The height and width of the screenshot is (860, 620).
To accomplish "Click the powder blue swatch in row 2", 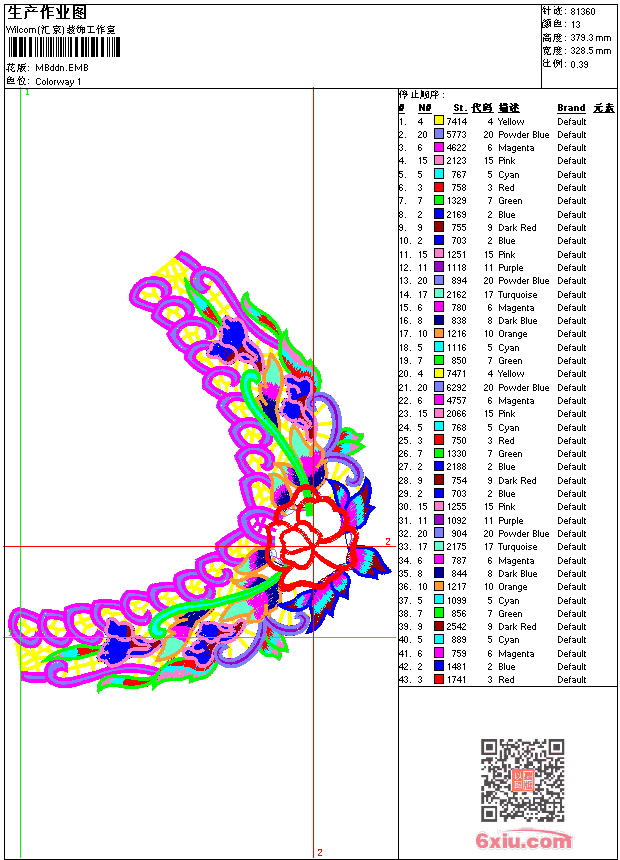I will pos(439,134).
